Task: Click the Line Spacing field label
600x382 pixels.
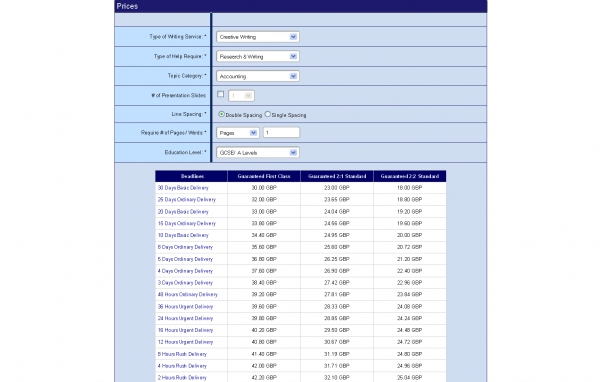Action: (189, 114)
